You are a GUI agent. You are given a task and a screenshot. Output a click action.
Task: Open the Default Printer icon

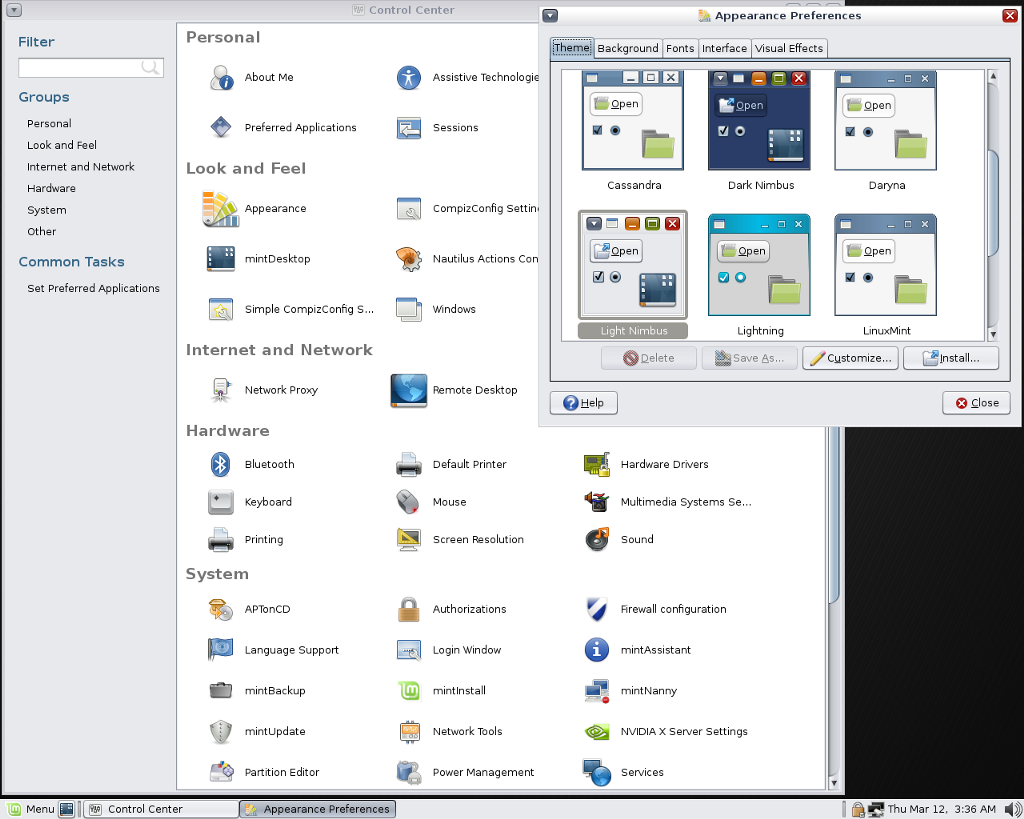(409, 464)
